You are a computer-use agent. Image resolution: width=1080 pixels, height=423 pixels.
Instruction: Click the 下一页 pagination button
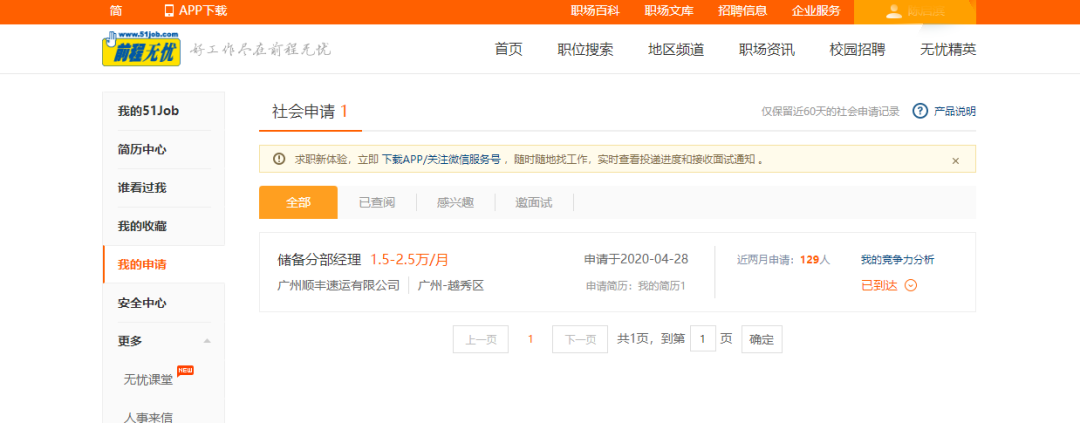[x=580, y=339]
